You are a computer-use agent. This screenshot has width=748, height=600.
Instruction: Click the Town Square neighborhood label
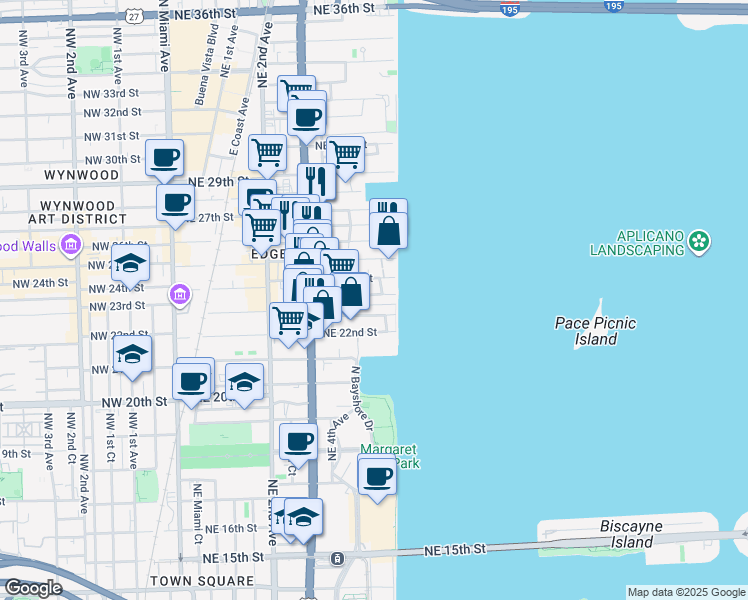[x=202, y=581]
